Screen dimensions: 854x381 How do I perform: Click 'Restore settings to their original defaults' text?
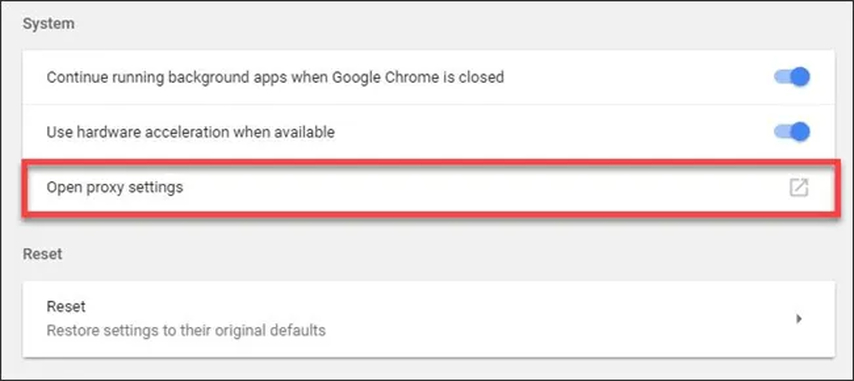[x=186, y=330]
